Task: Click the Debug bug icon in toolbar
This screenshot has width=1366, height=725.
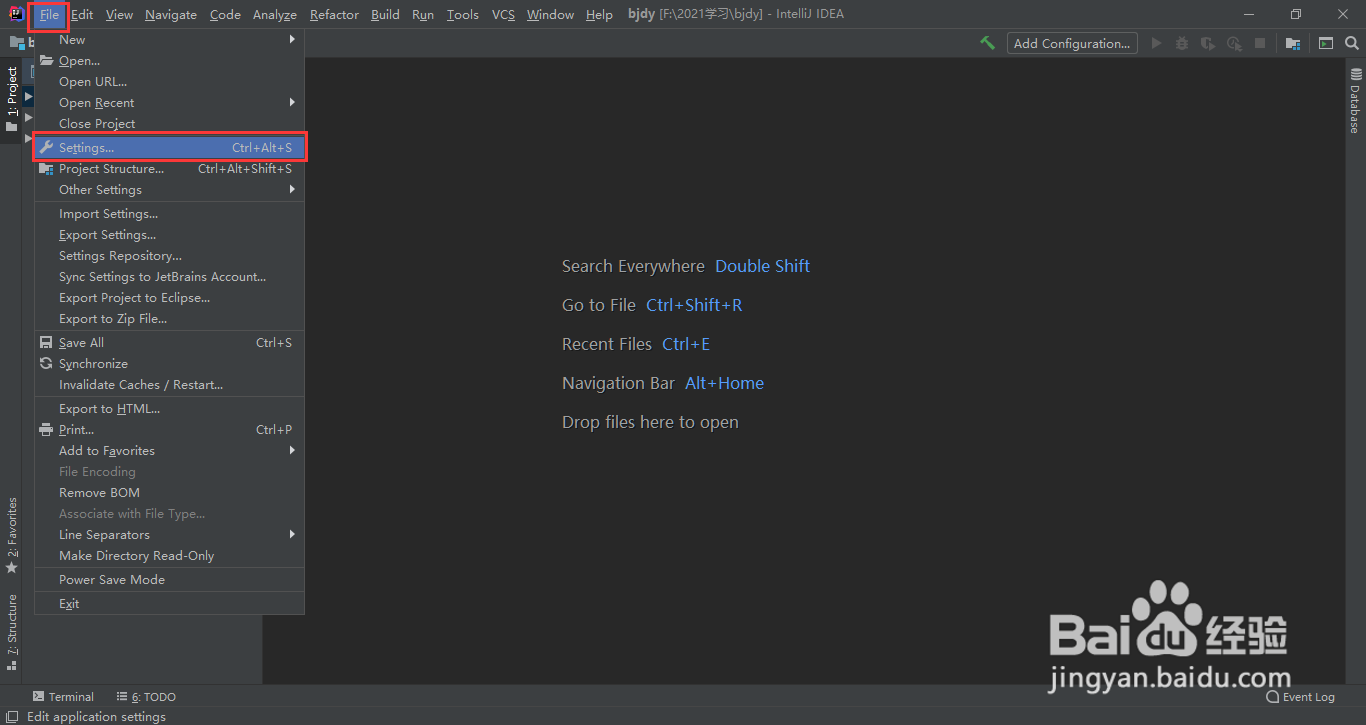Action: (x=1182, y=43)
